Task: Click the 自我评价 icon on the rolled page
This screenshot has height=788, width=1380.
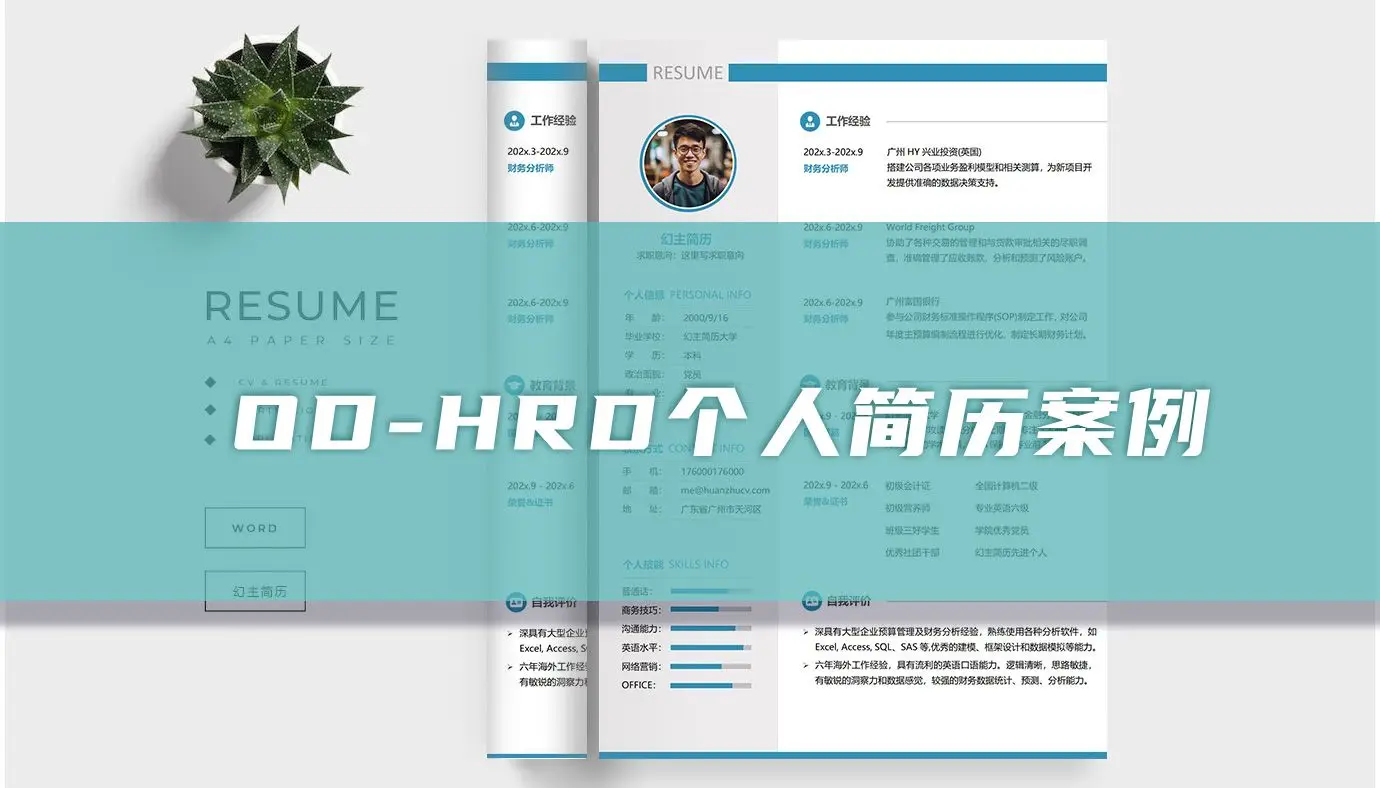Action: [x=514, y=602]
